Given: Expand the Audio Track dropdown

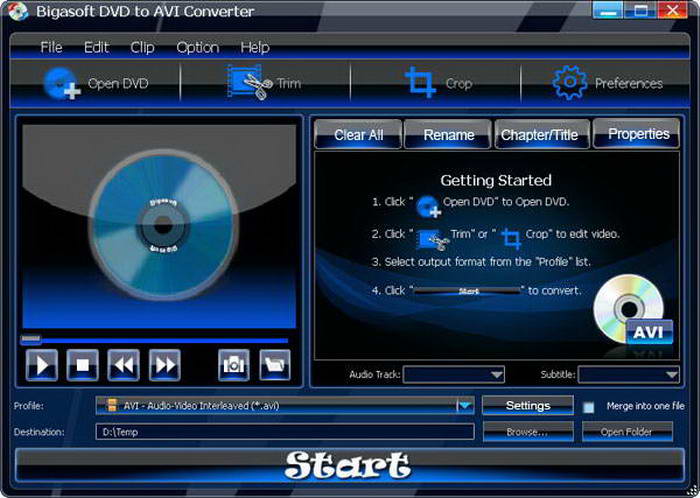Looking at the screenshot, I should pyautogui.click(x=455, y=374).
